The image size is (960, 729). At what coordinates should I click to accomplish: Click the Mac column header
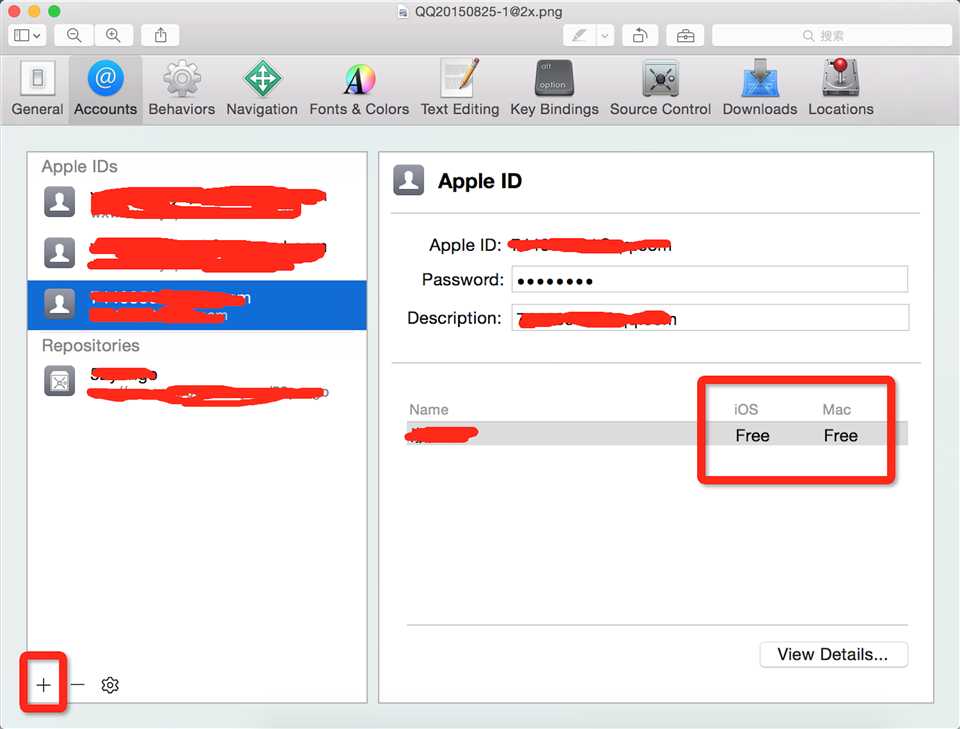point(836,409)
